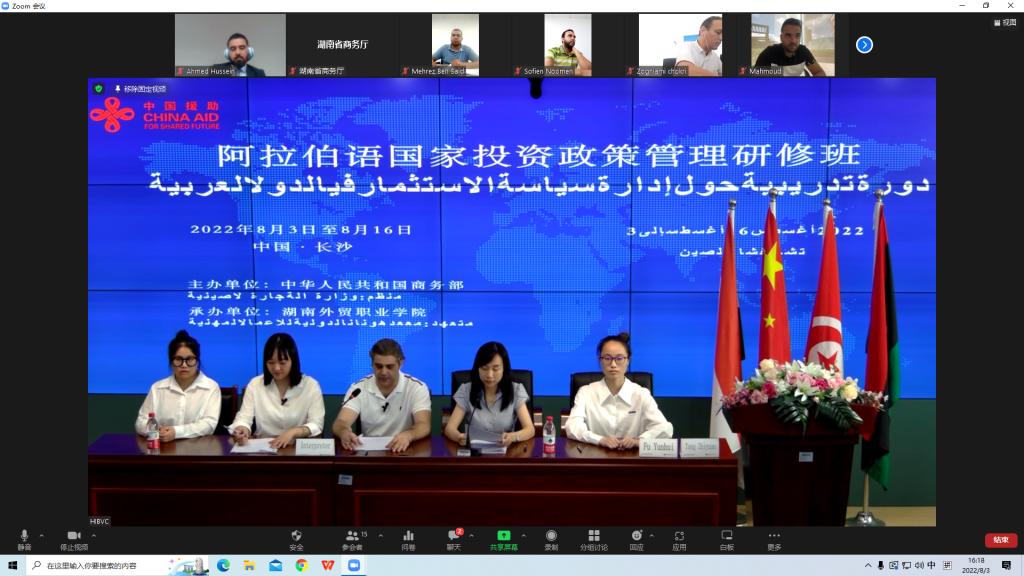Image resolution: width=1024 pixels, height=576 pixels.
Task: Click the Windows taskbar search box
Action: point(98,566)
